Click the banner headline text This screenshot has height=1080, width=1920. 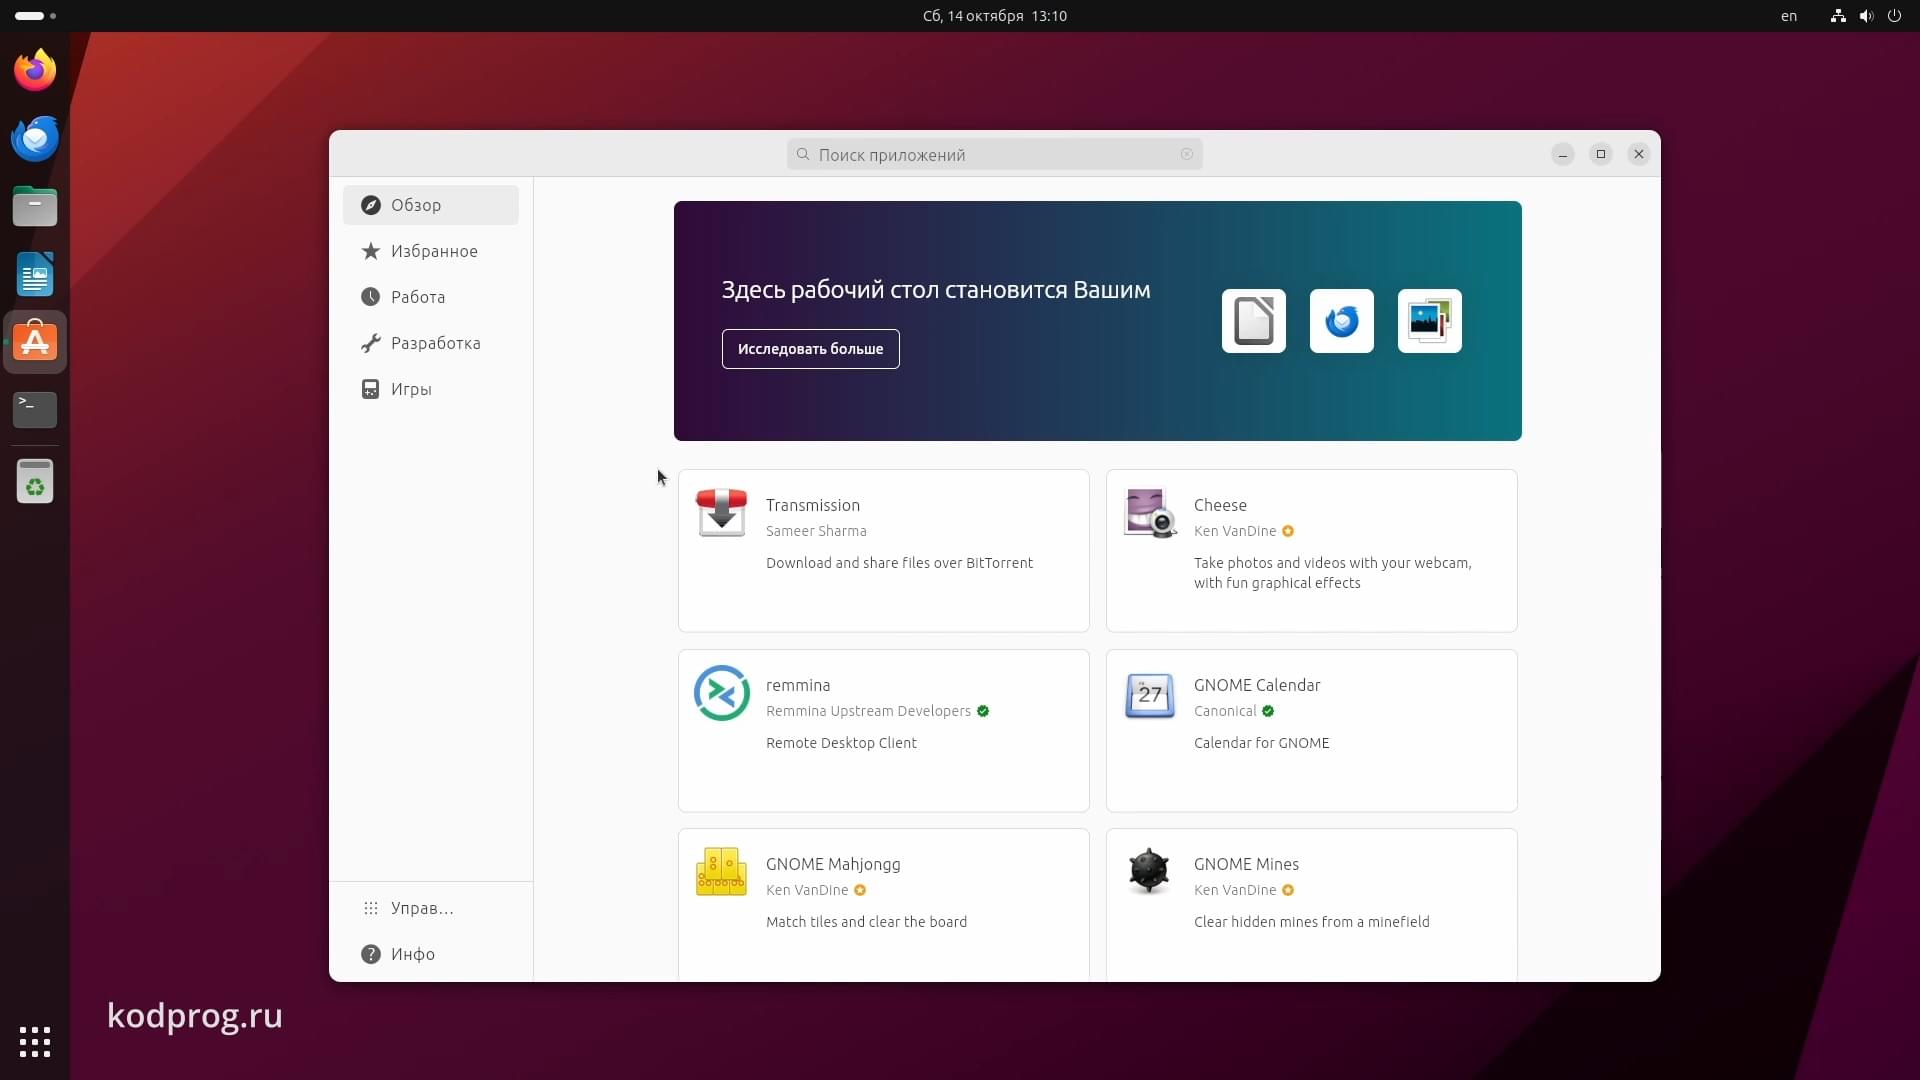(936, 290)
